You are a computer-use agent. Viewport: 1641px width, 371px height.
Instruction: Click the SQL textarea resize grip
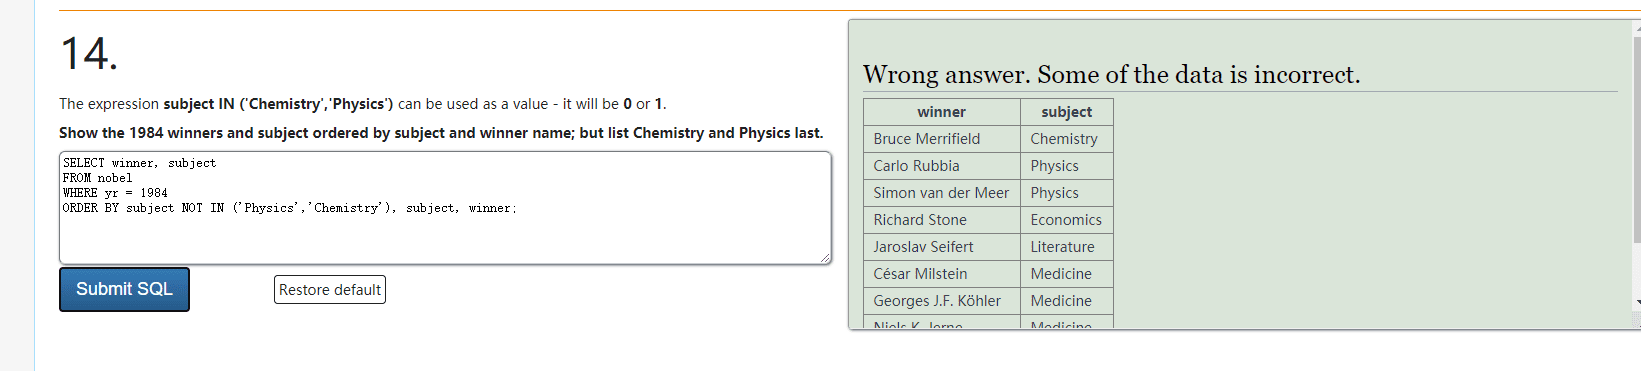(825, 258)
